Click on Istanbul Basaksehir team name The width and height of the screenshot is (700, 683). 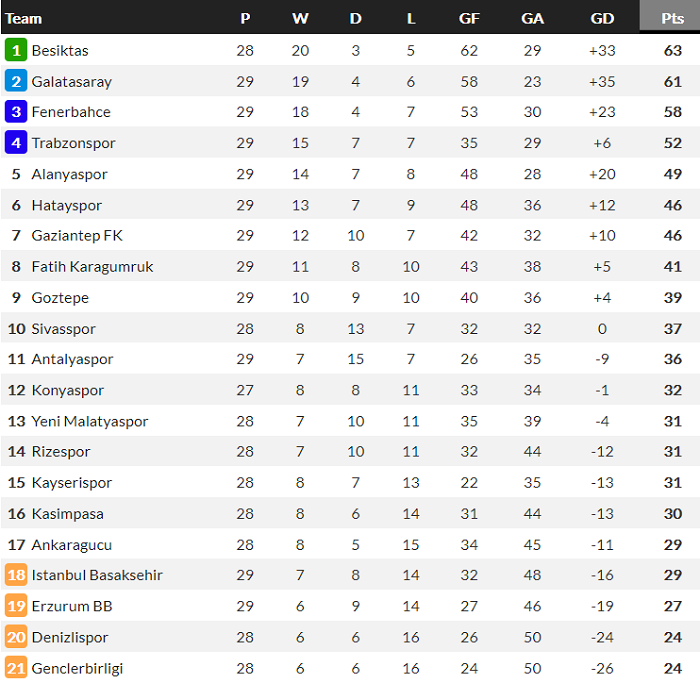coord(97,575)
